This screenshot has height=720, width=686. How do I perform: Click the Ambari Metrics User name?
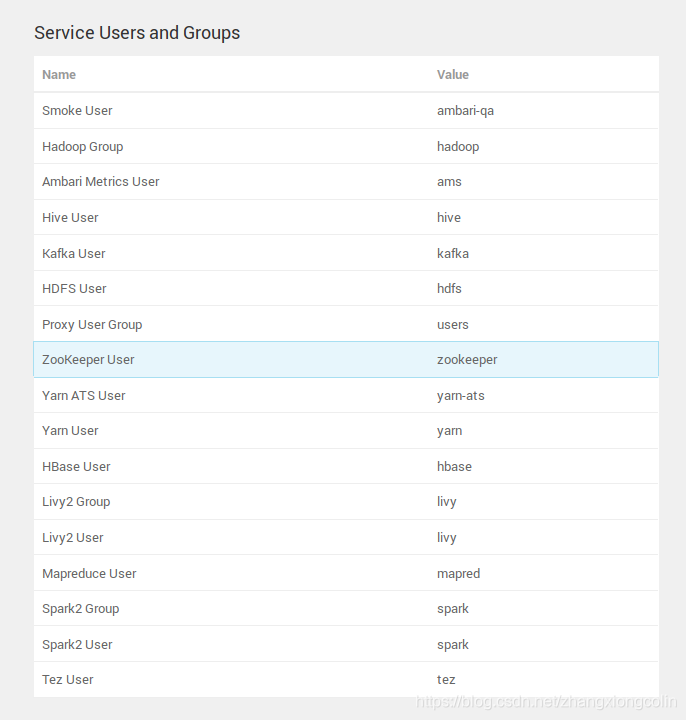pos(100,182)
